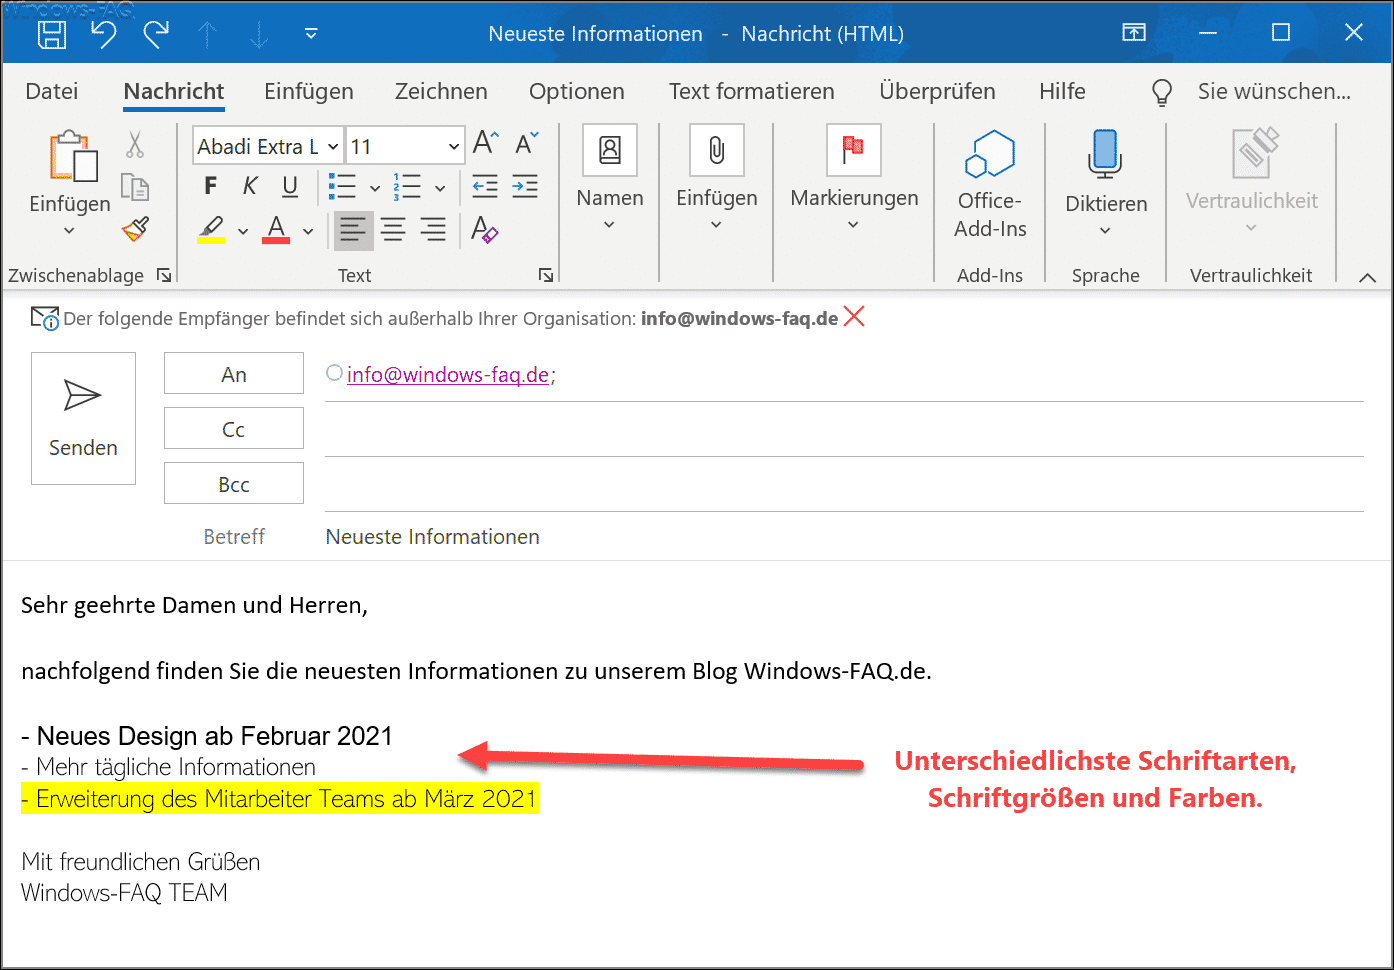Click the line 'Neues Design ab Februar 2021'
Image resolution: width=1394 pixels, height=970 pixels.
(x=207, y=736)
